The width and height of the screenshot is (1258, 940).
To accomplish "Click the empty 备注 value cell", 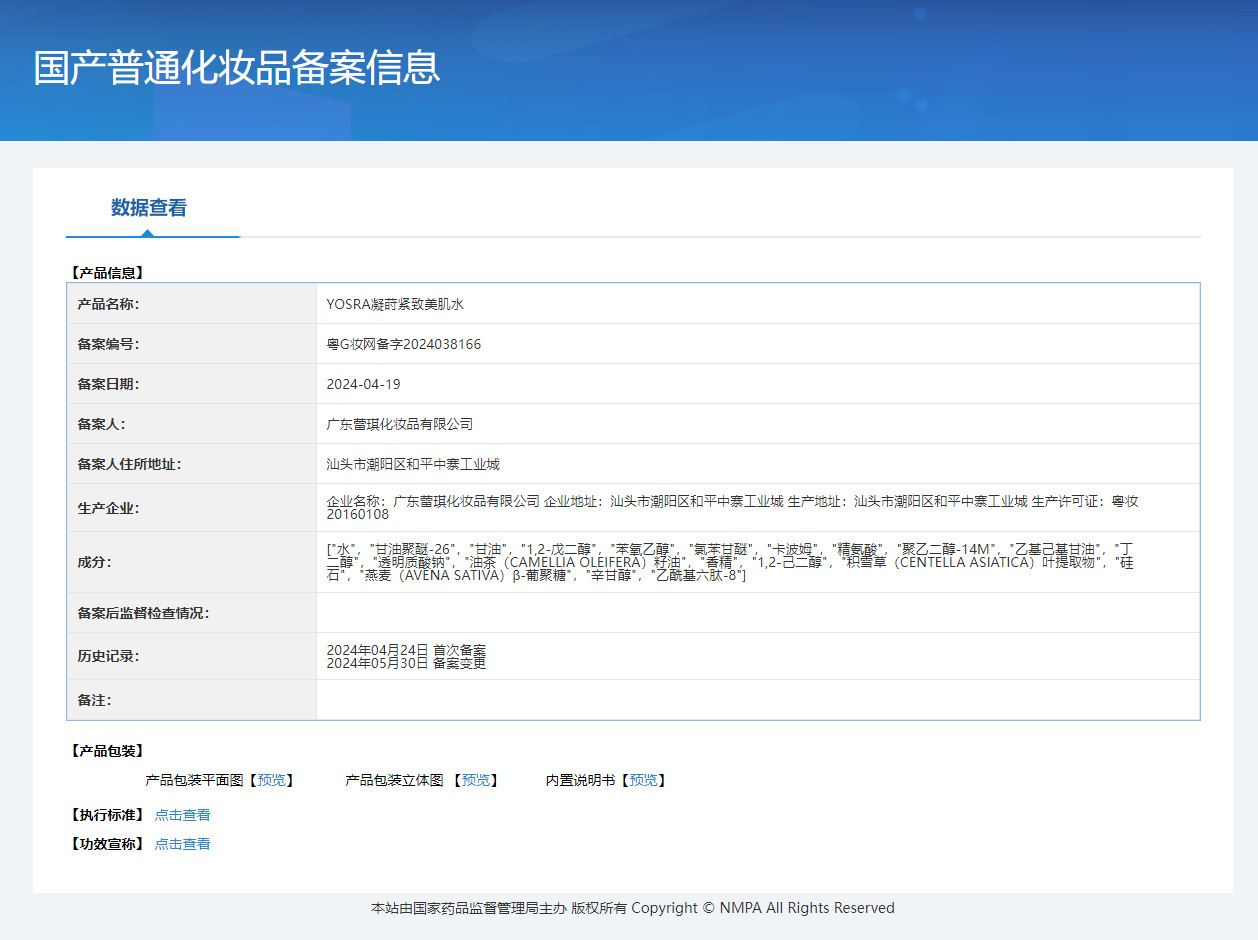I will coord(757,700).
